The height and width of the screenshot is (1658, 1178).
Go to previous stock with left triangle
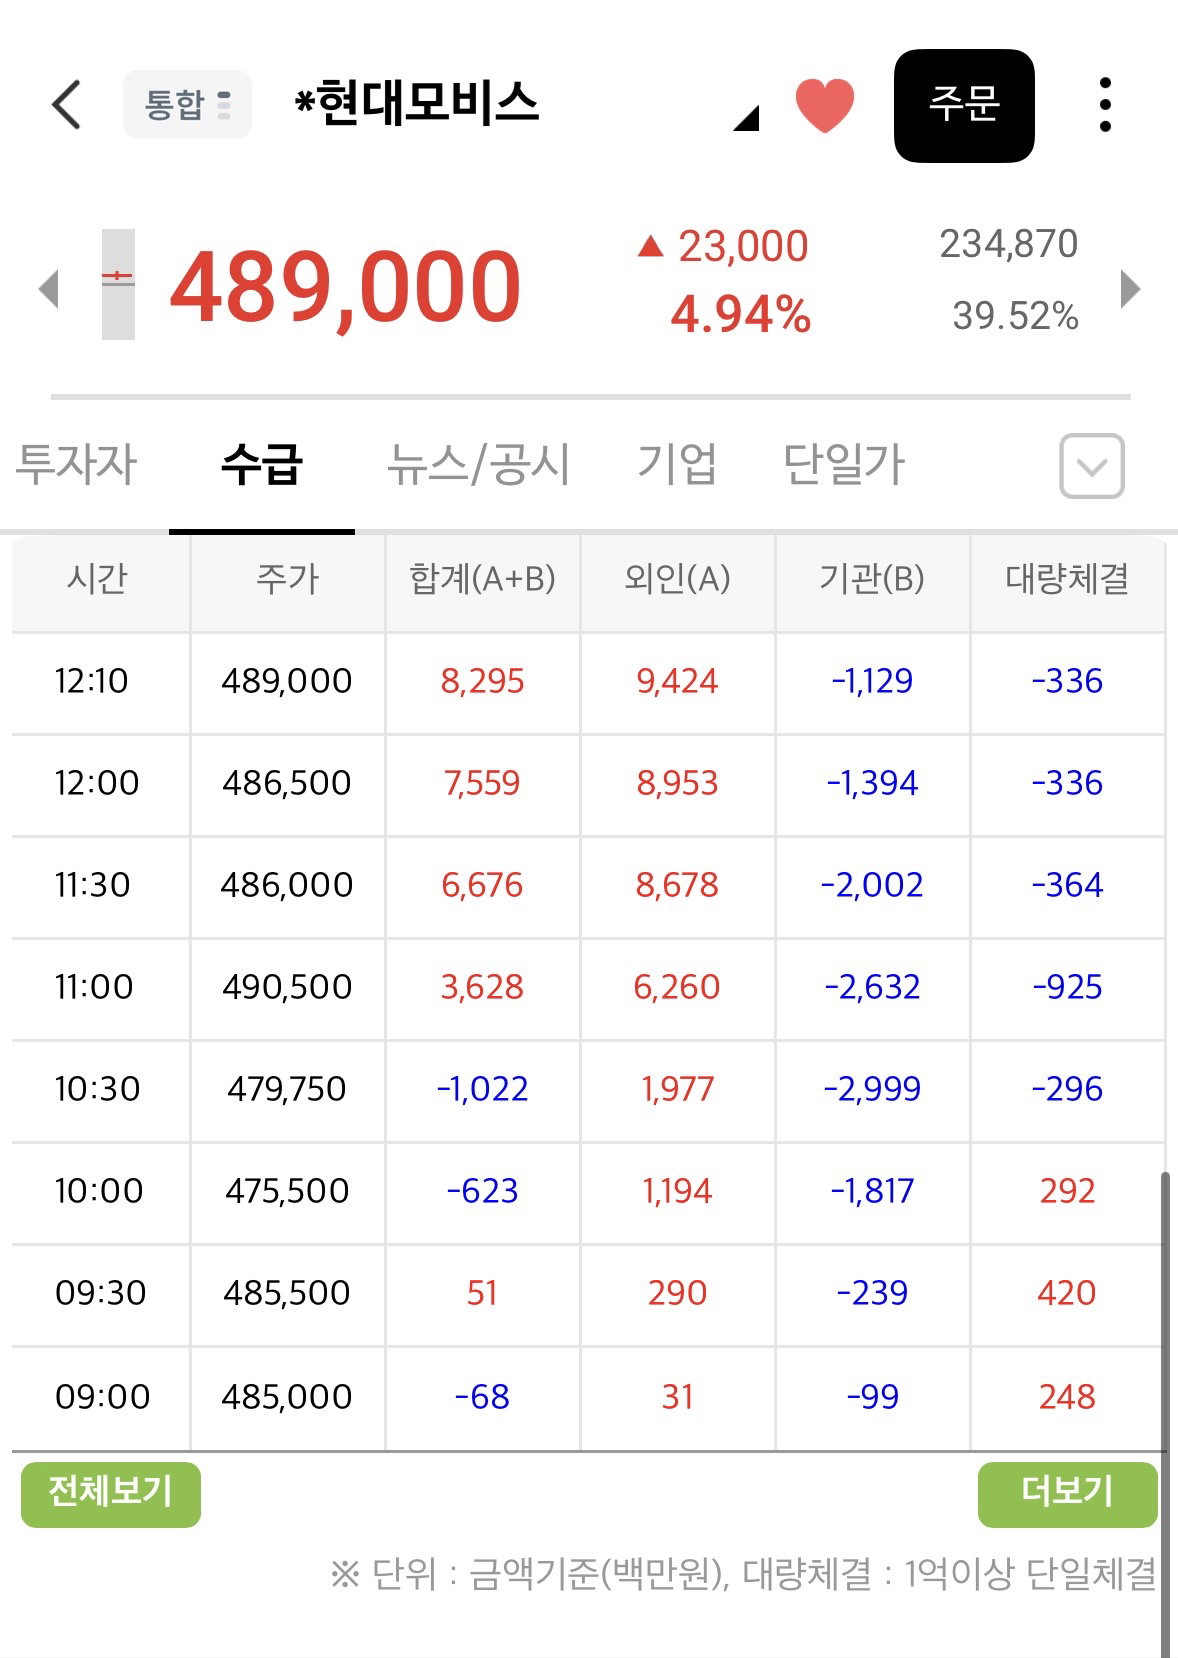[48, 289]
